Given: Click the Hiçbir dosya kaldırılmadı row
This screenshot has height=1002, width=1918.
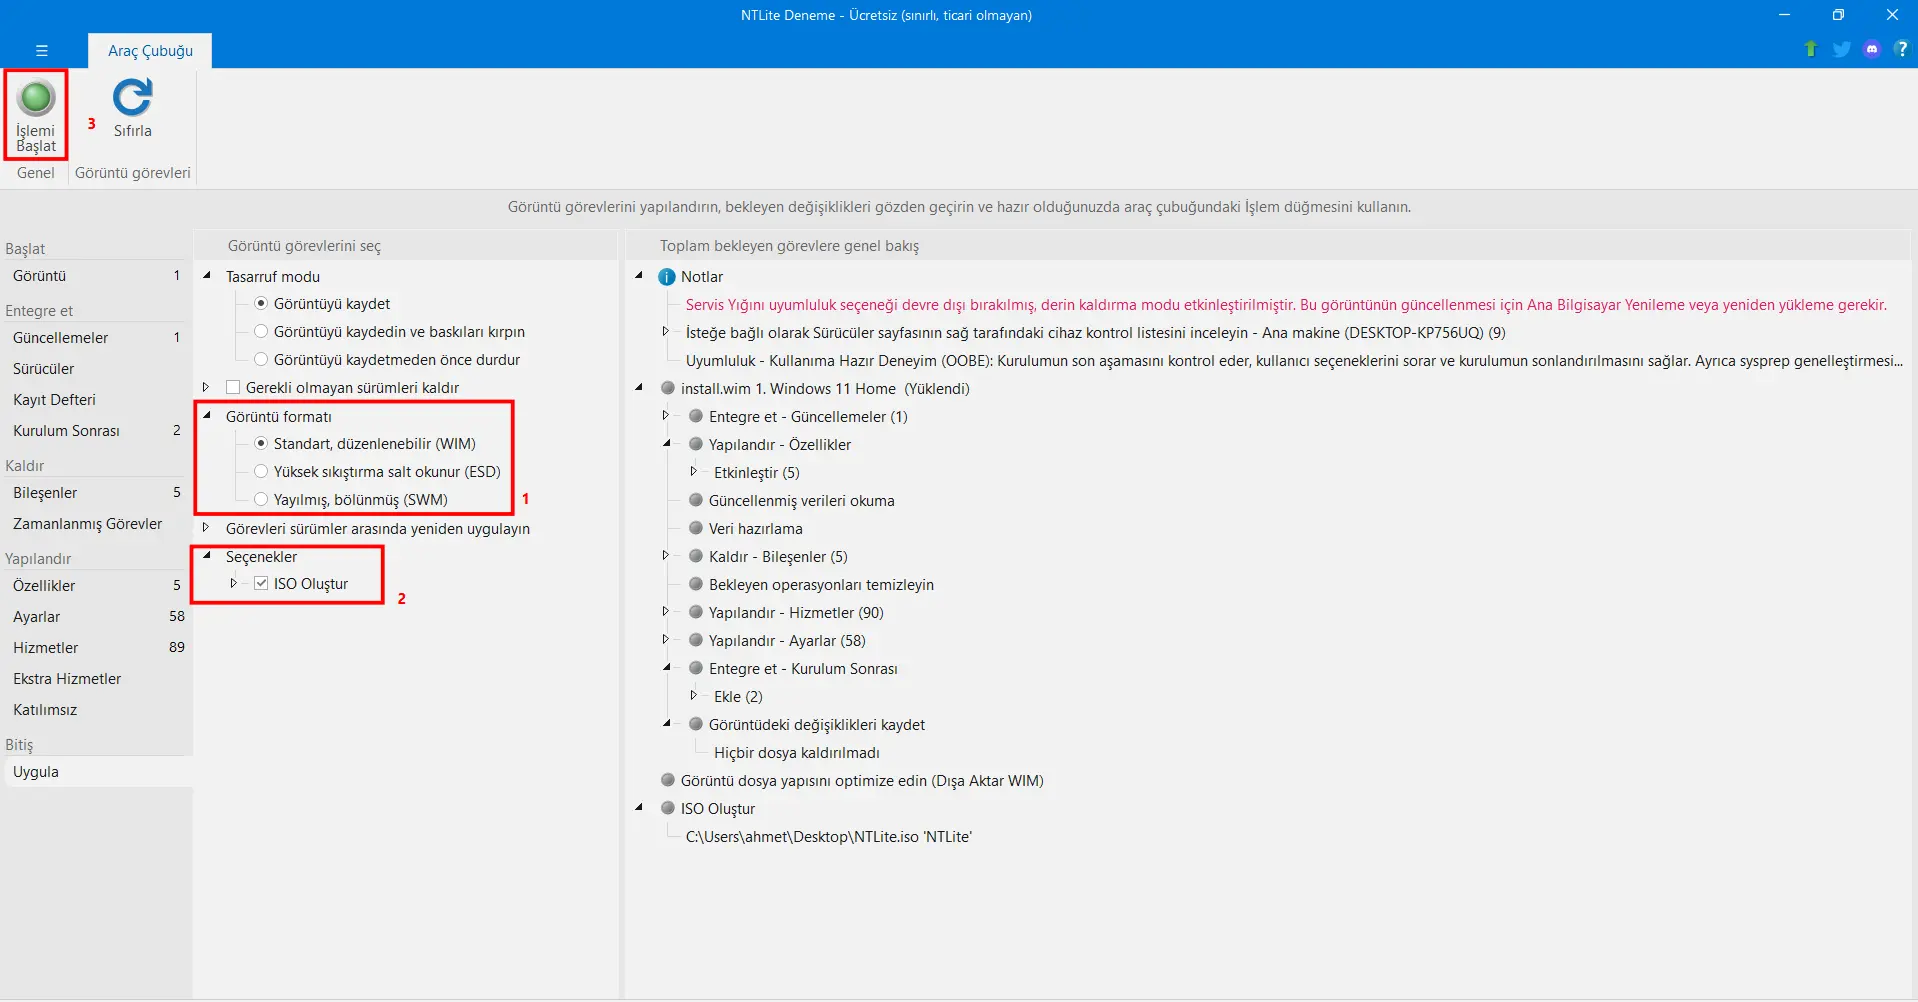Looking at the screenshot, I should (x=797, y=753).
